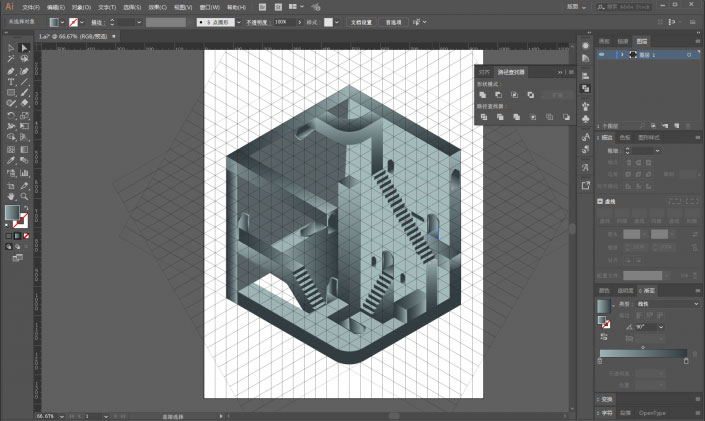705x421 pixels.
Task: Select the Rotate tool
Action: click(11, 116)
